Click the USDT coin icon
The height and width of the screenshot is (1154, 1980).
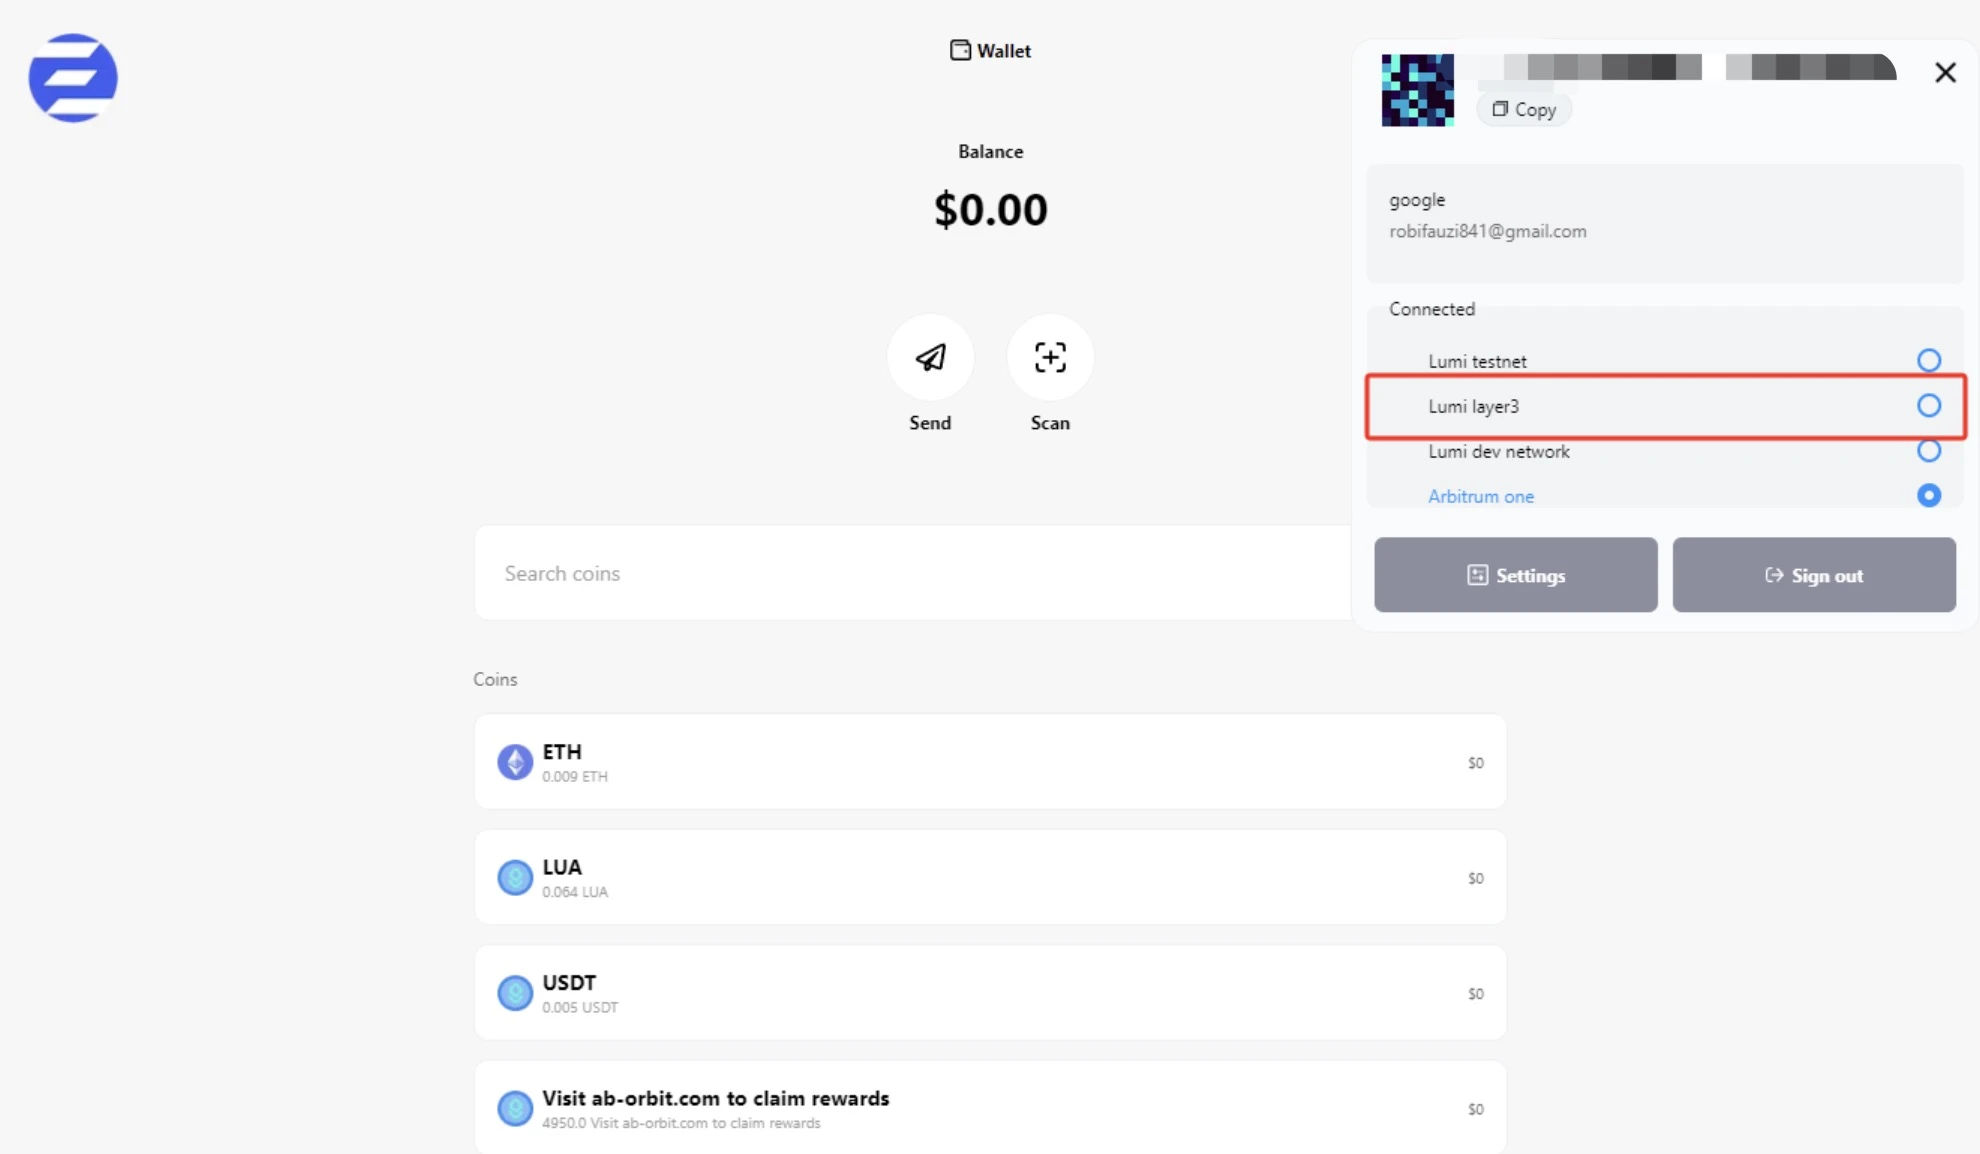click(x=515, y=993)
